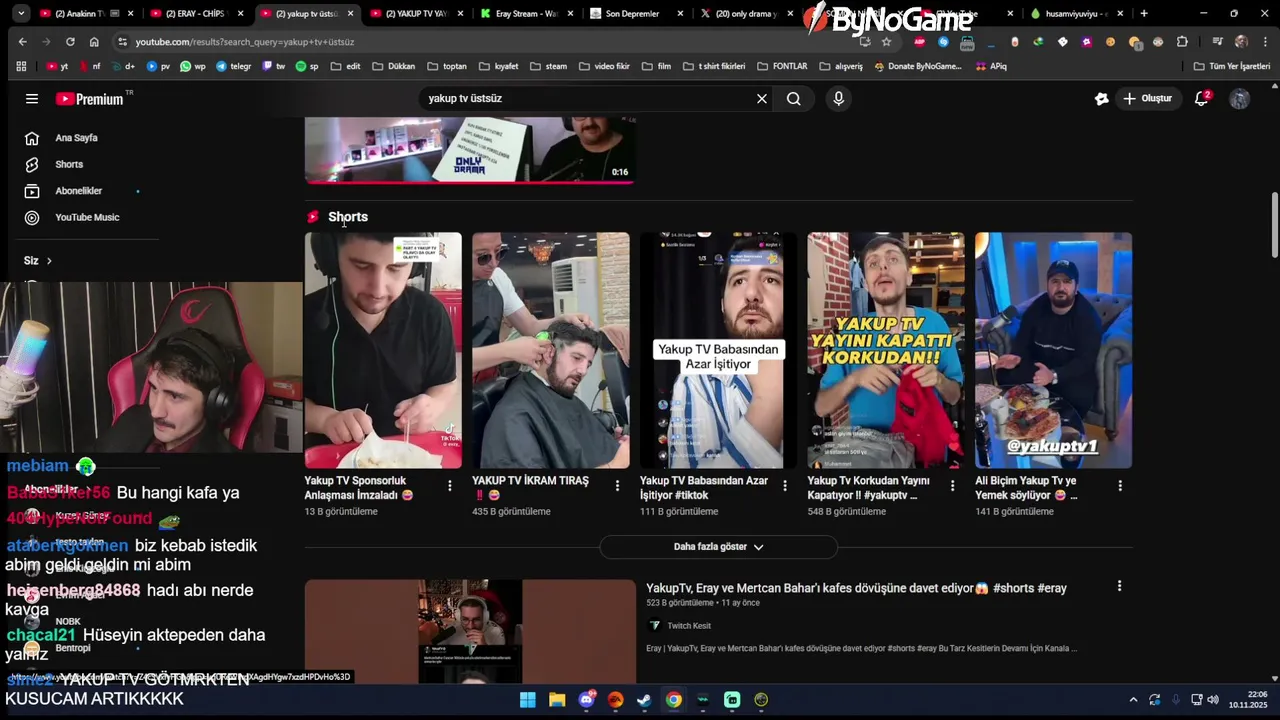Open the Dükkan bookmark folder
1280x720 pixels.
coord(393,66)
